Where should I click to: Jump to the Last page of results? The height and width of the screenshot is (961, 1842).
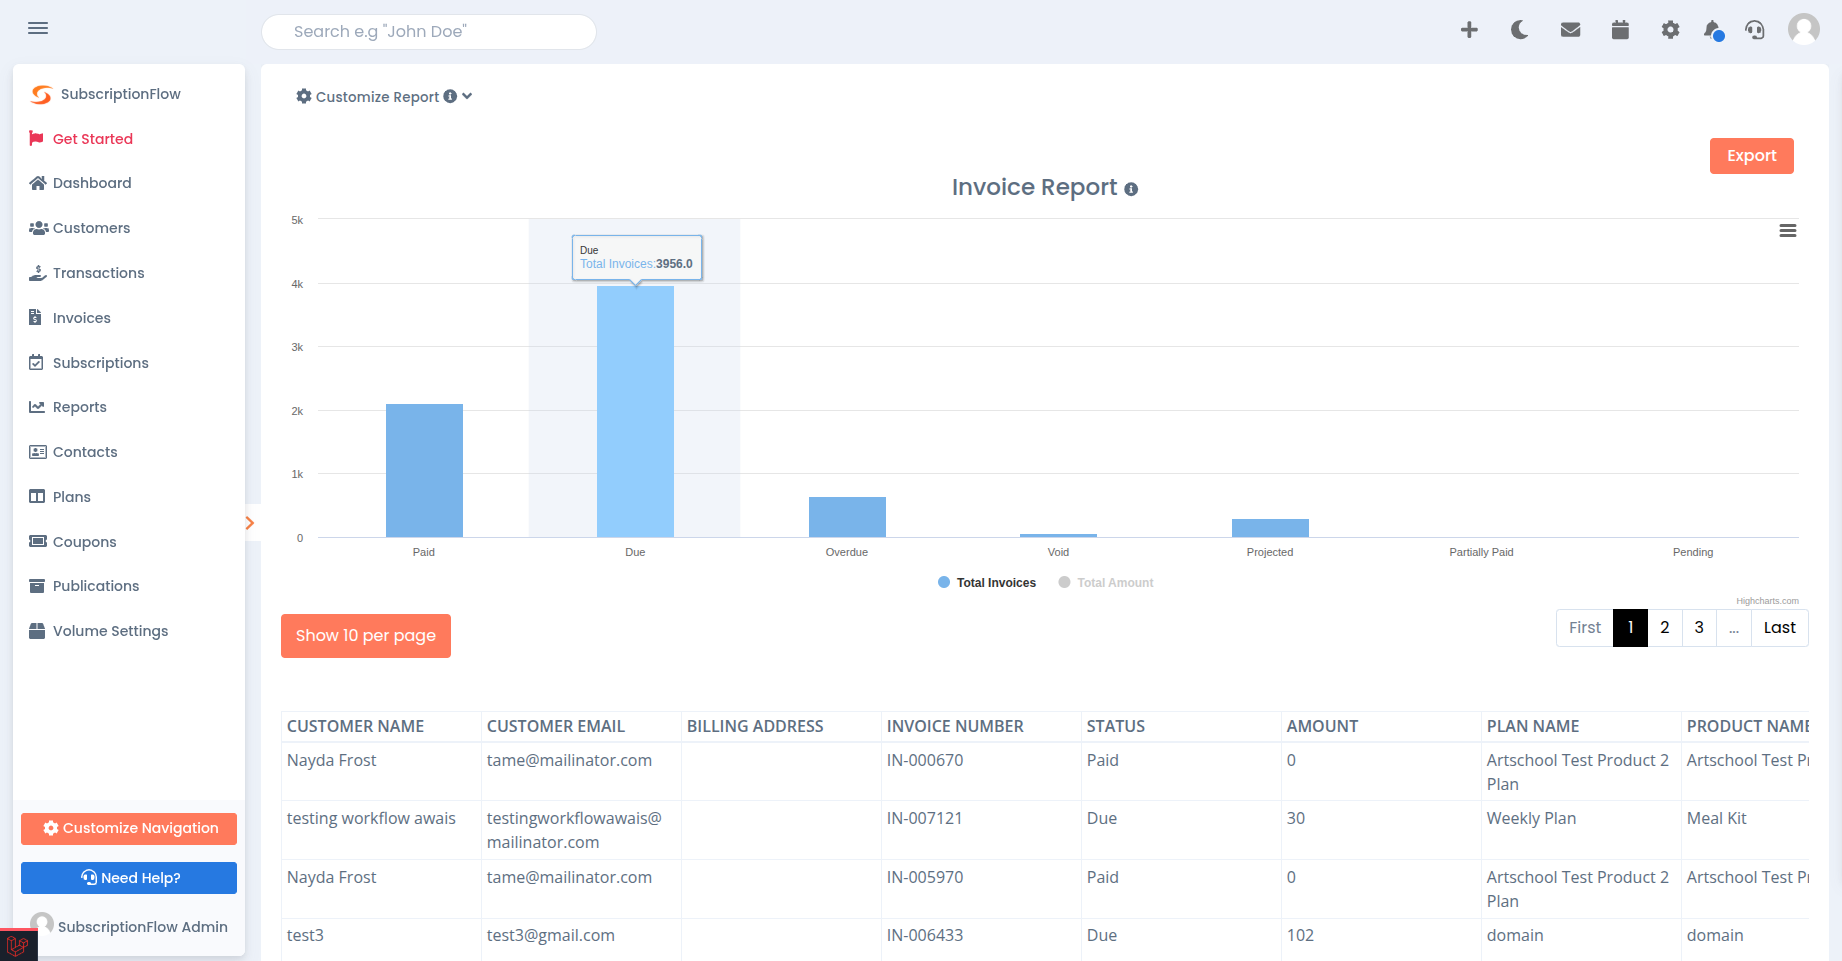(x=1779, y=627)
